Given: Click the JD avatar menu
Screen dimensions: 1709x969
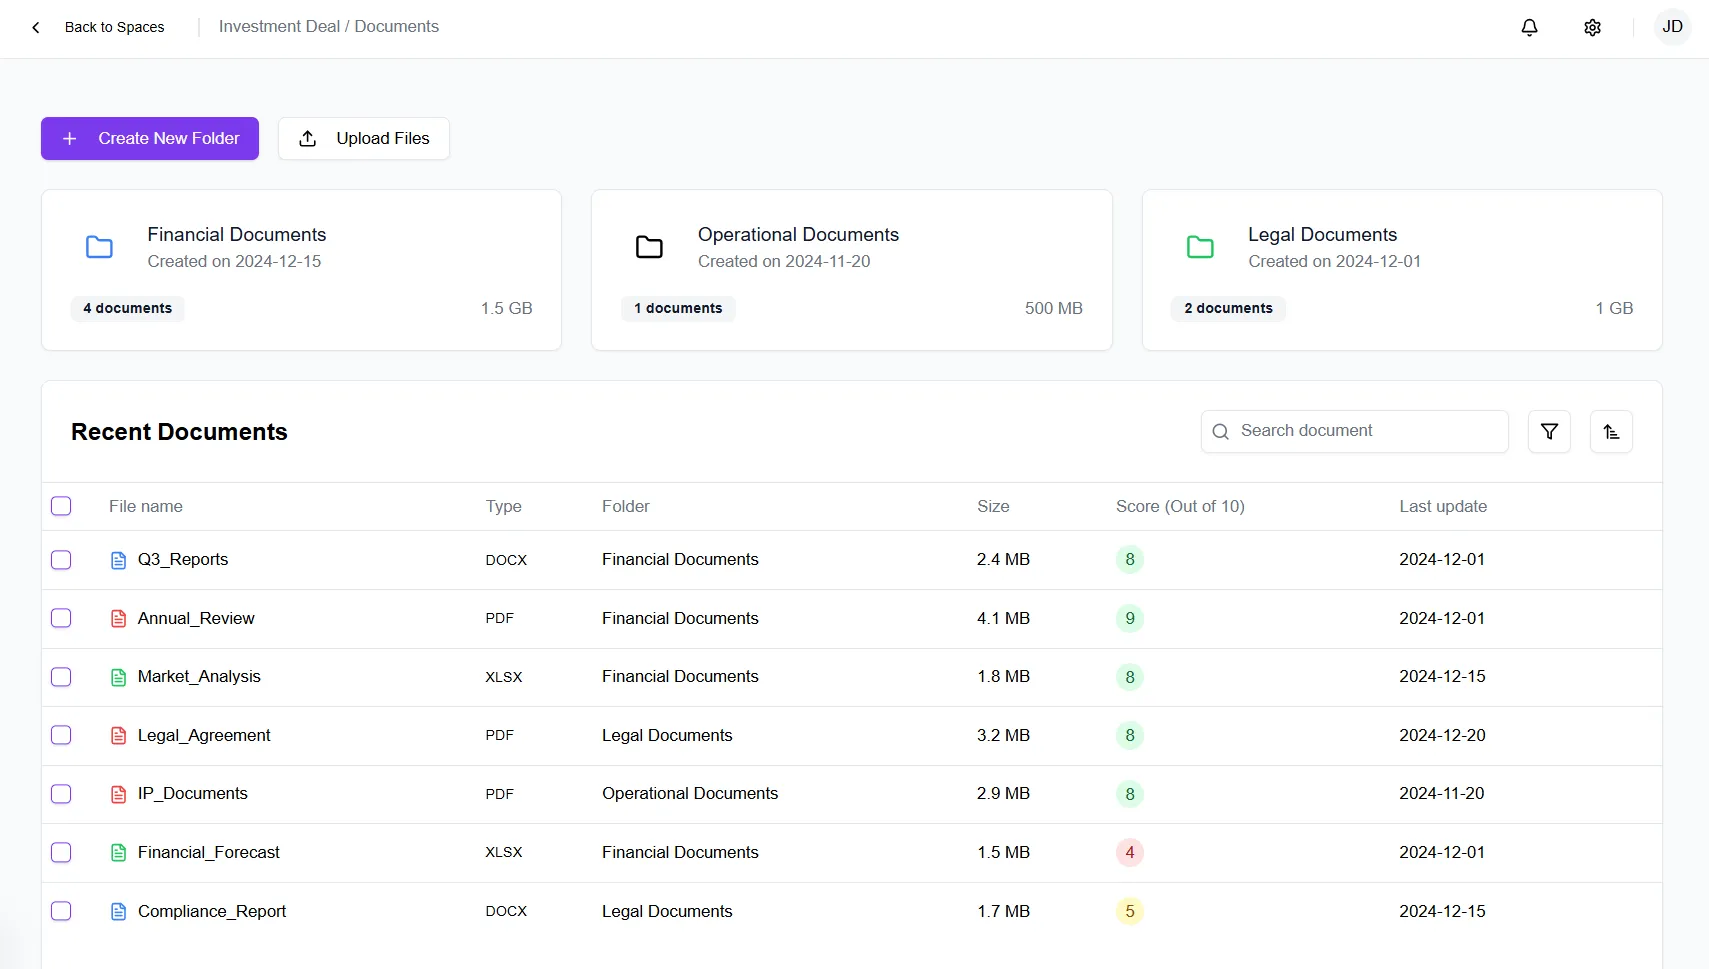Looking at the screenshot, I should coord(1672,27).
